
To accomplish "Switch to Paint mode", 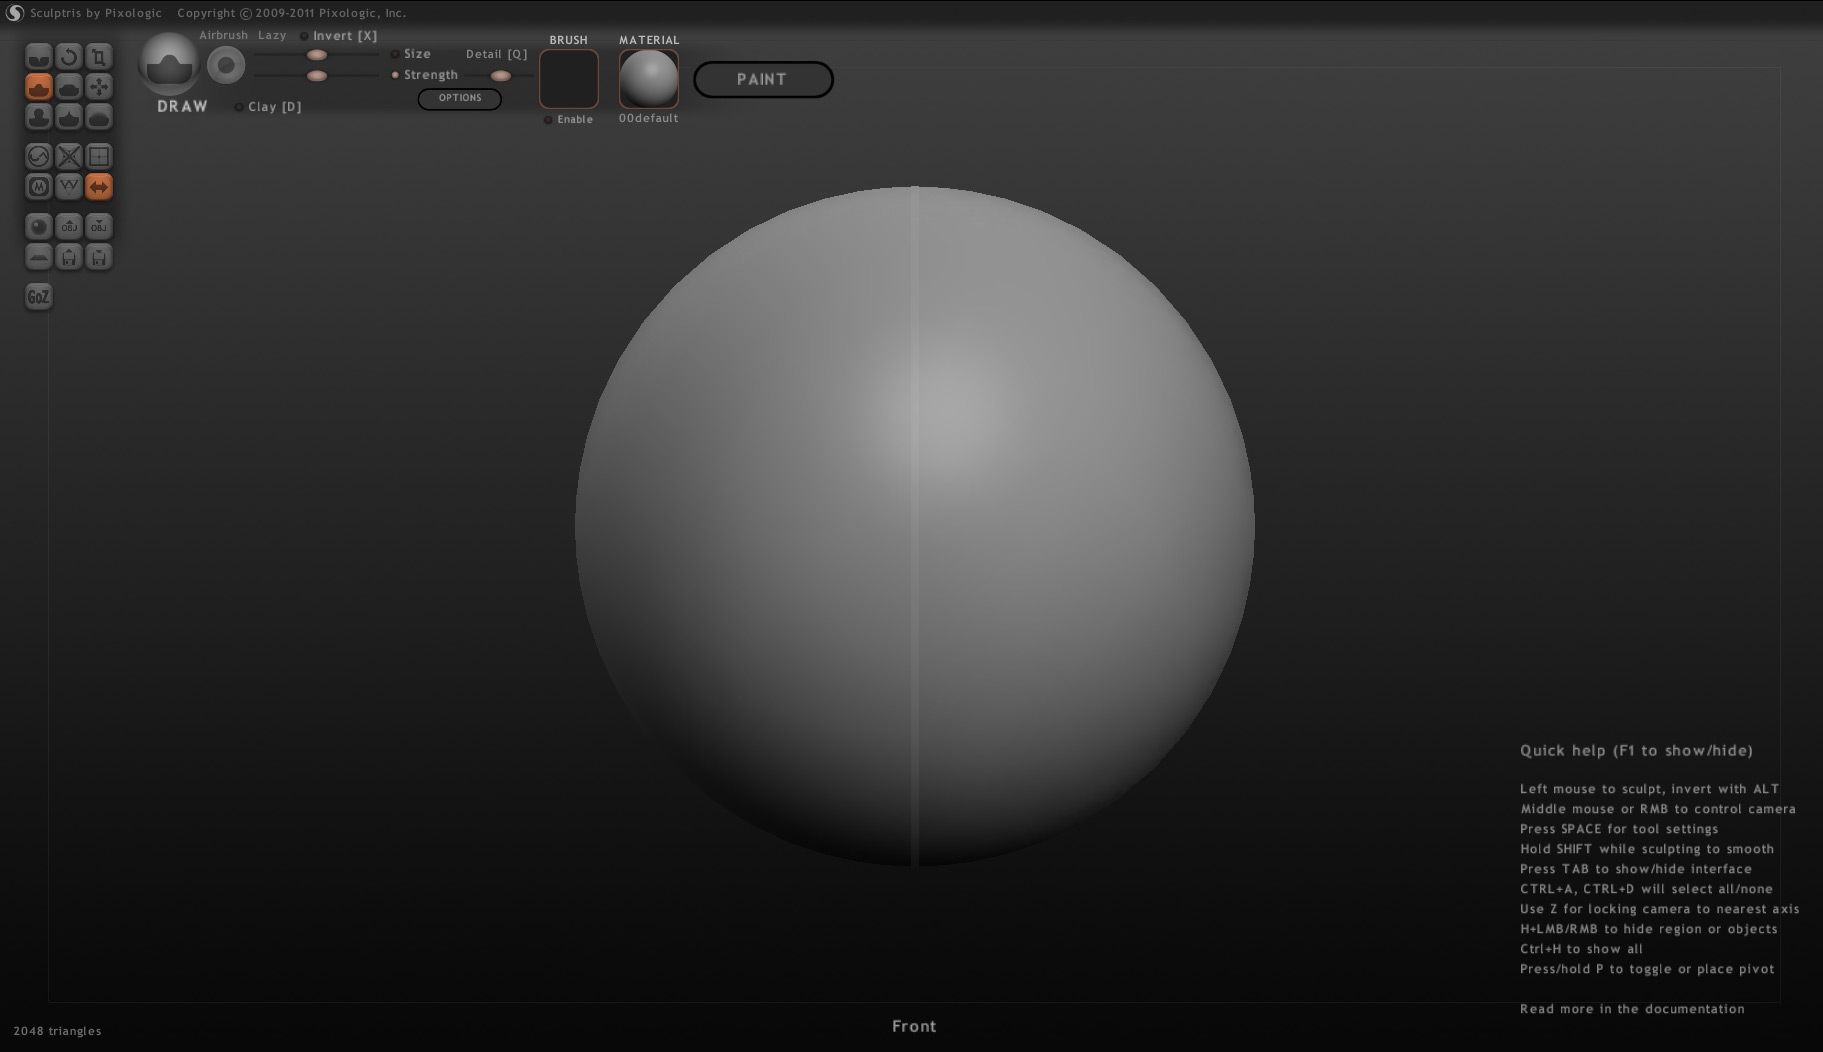I will click(x=762, y=79).
